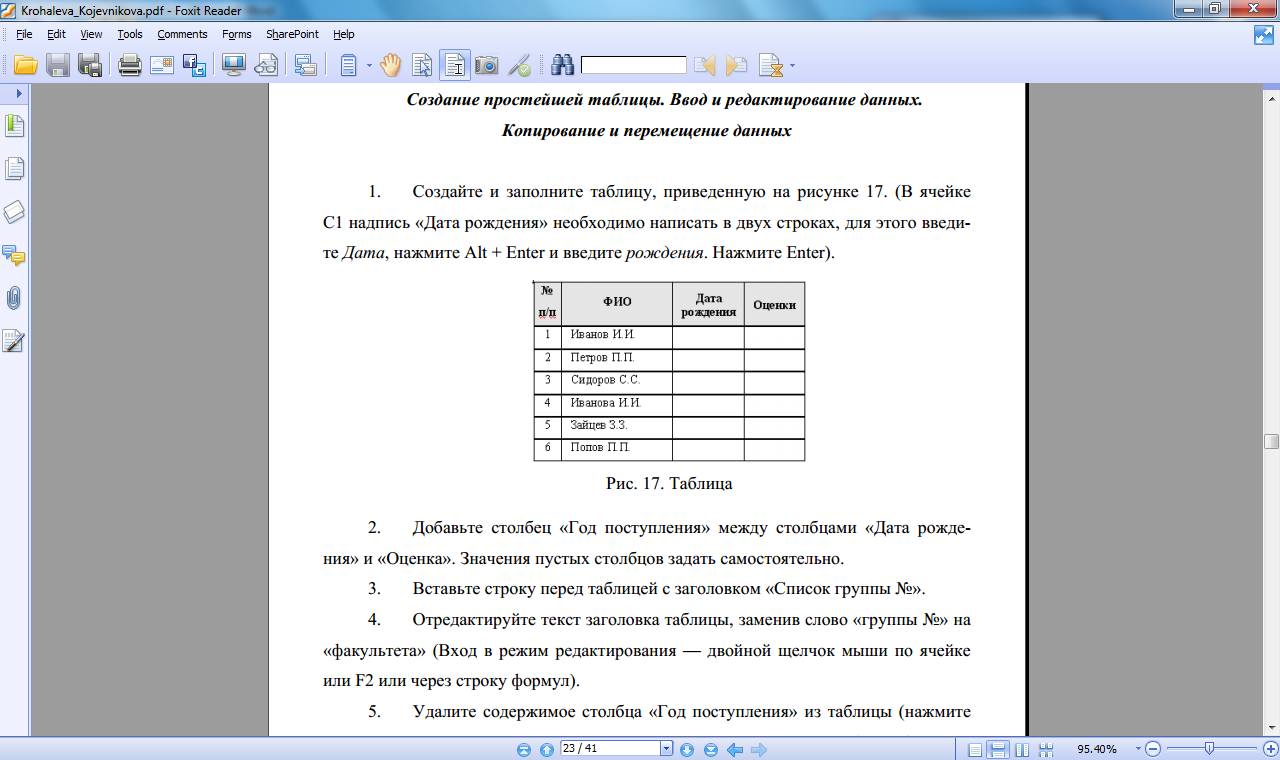
Task: Click the caption Рис. 17. Таблица
Action: (669, 484)
